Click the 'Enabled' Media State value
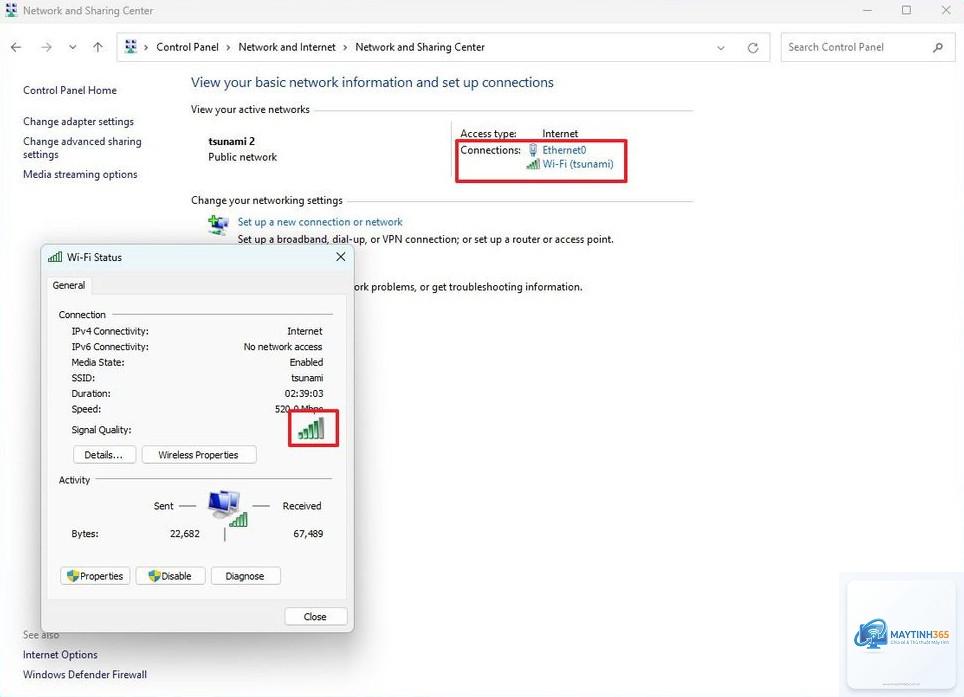Viewport: 964px width, 697px height. [x=306, y=363]
